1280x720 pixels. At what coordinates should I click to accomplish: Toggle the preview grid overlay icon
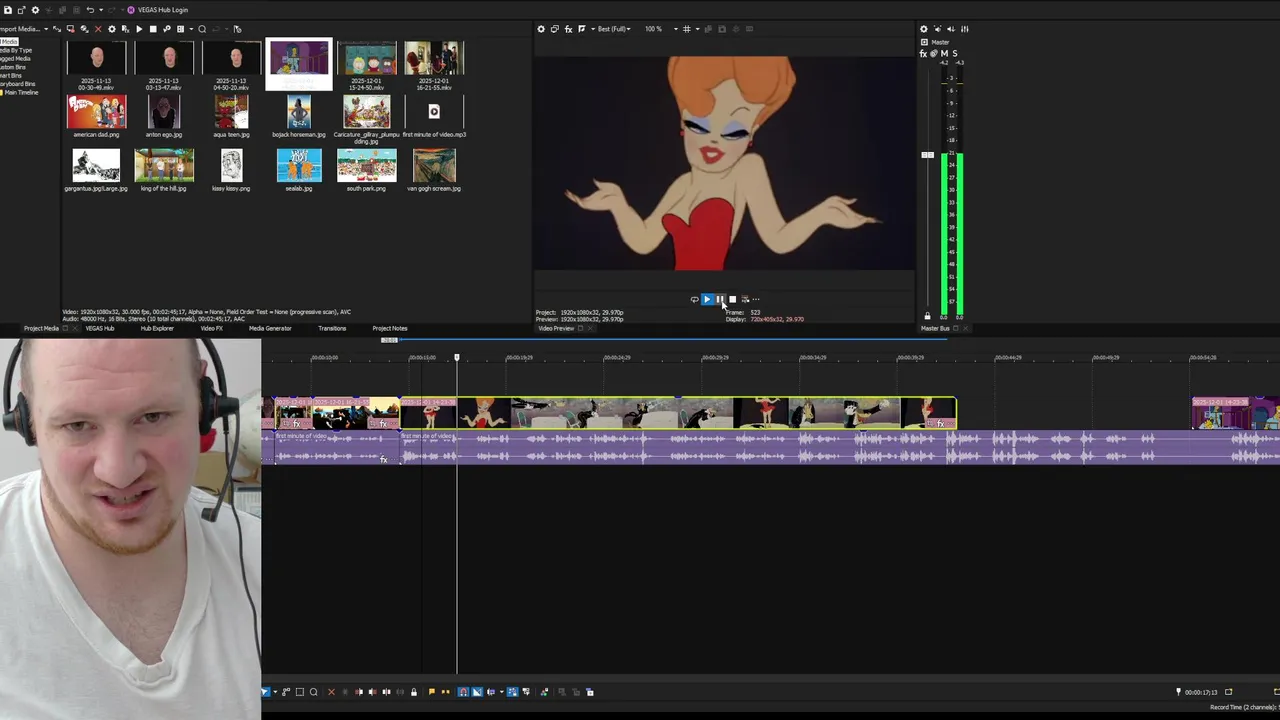pos(686,29)
